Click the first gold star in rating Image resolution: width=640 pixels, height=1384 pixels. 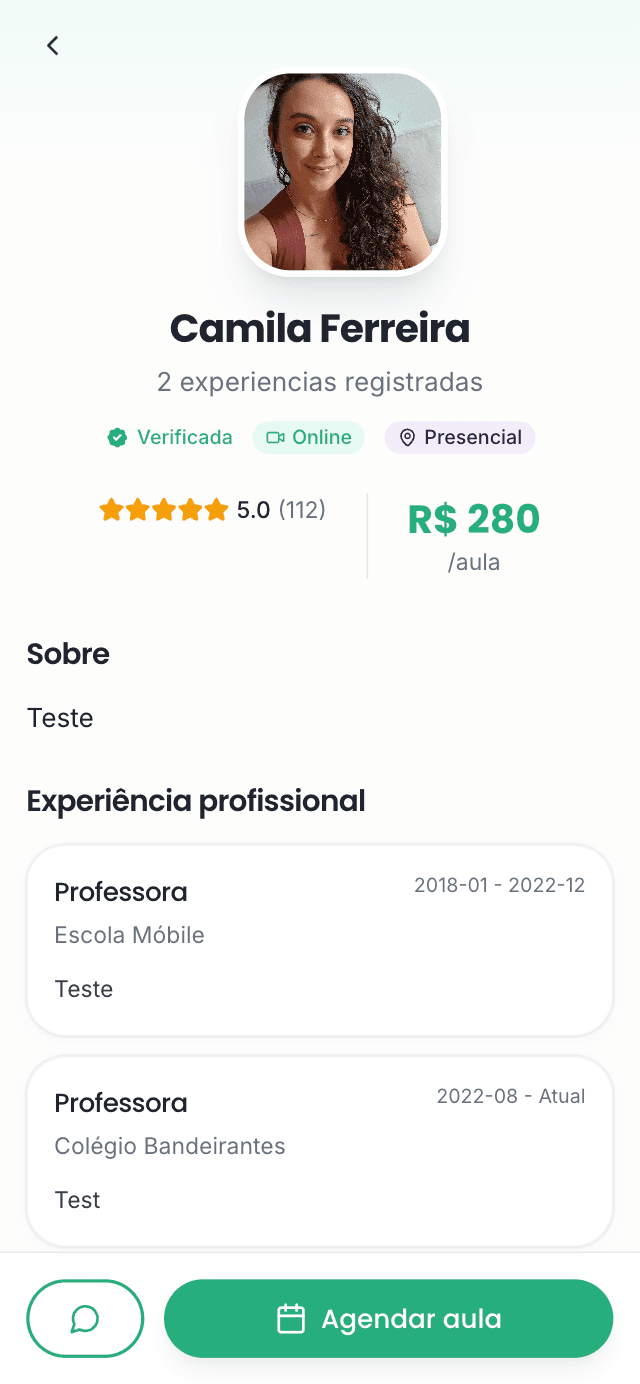pyautogui.click(x=110, y=509)
